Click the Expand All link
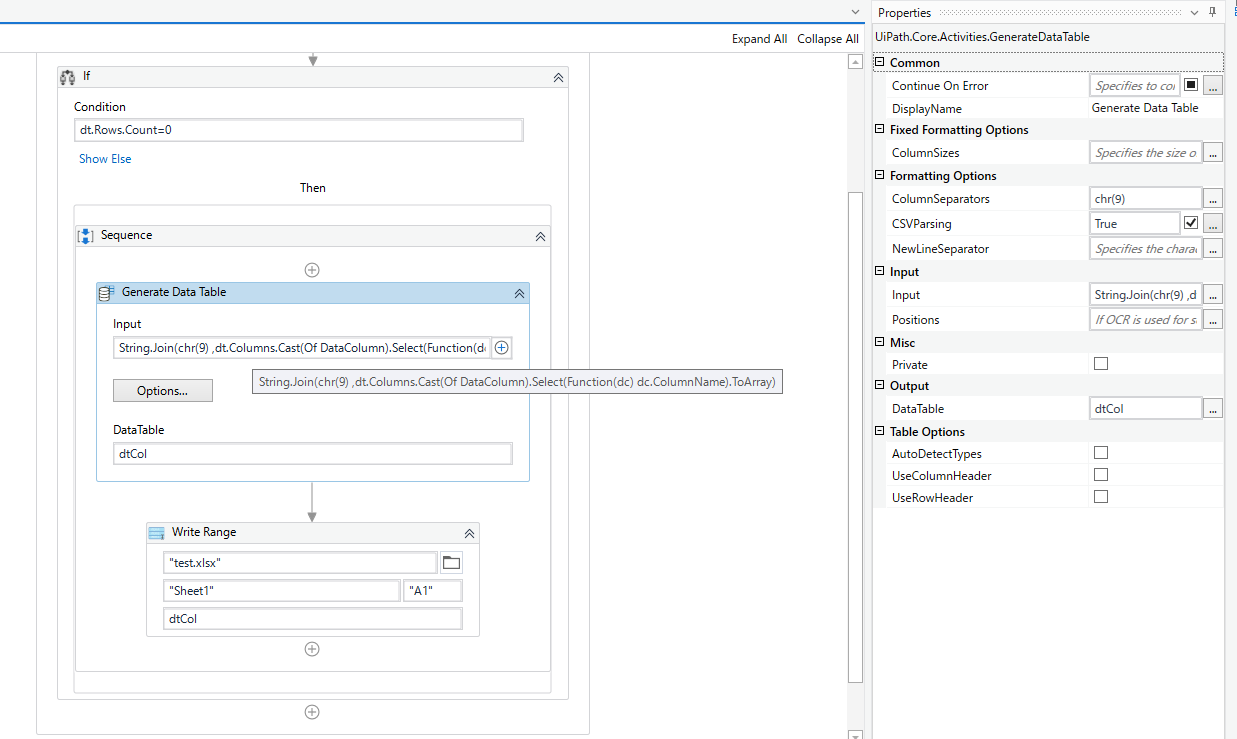Viewport: 1237px width, 739px height. [759, 38]
